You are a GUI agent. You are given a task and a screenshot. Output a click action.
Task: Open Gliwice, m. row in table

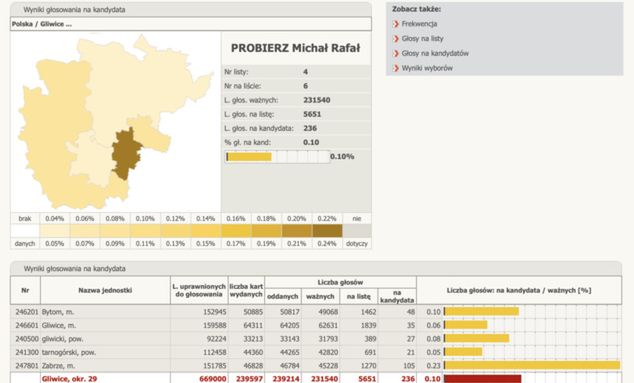[316, 325]
